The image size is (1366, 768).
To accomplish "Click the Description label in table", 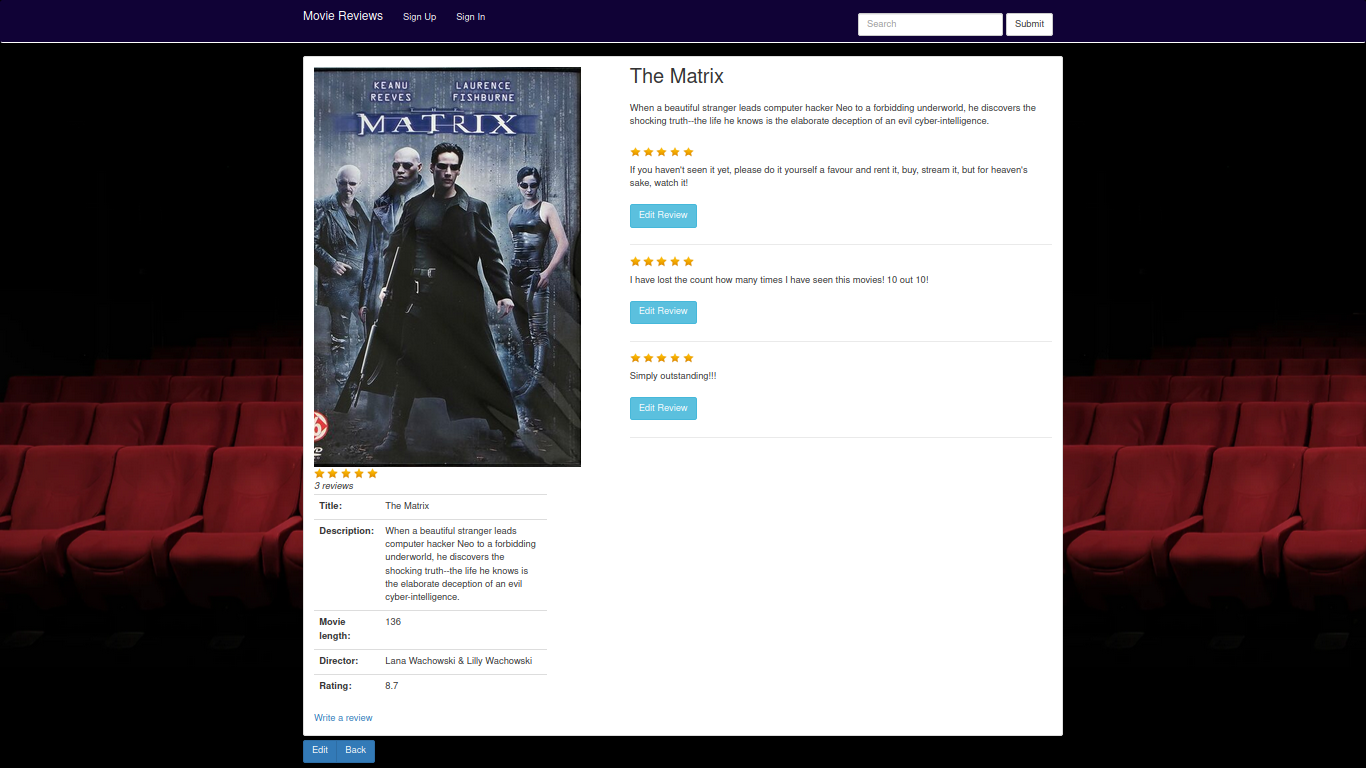I will coord(347,531).
